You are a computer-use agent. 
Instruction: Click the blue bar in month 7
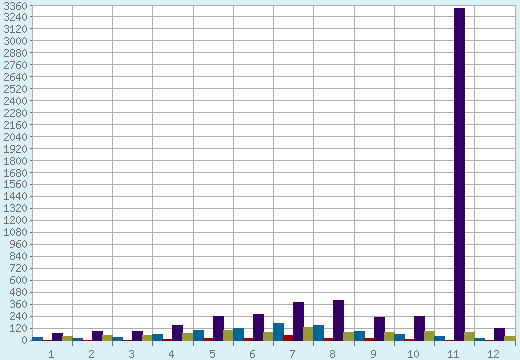[x=278, y=332]
